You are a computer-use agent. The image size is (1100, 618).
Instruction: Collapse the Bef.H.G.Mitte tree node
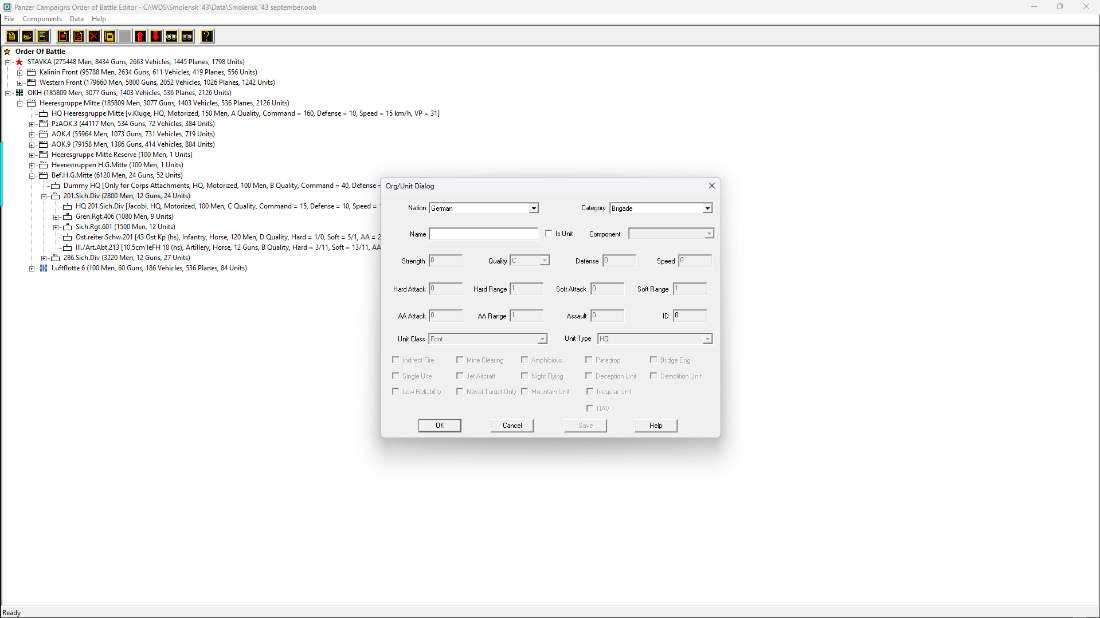(32, 175)
